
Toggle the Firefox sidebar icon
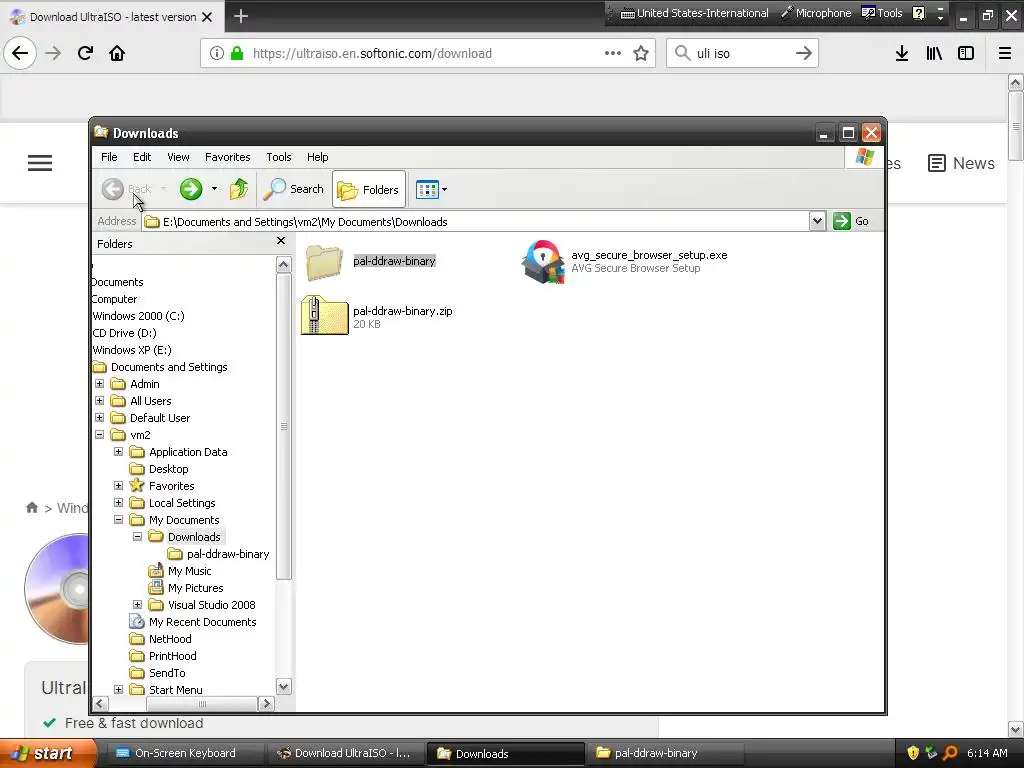pyautogui.click(x=966, y=53)
